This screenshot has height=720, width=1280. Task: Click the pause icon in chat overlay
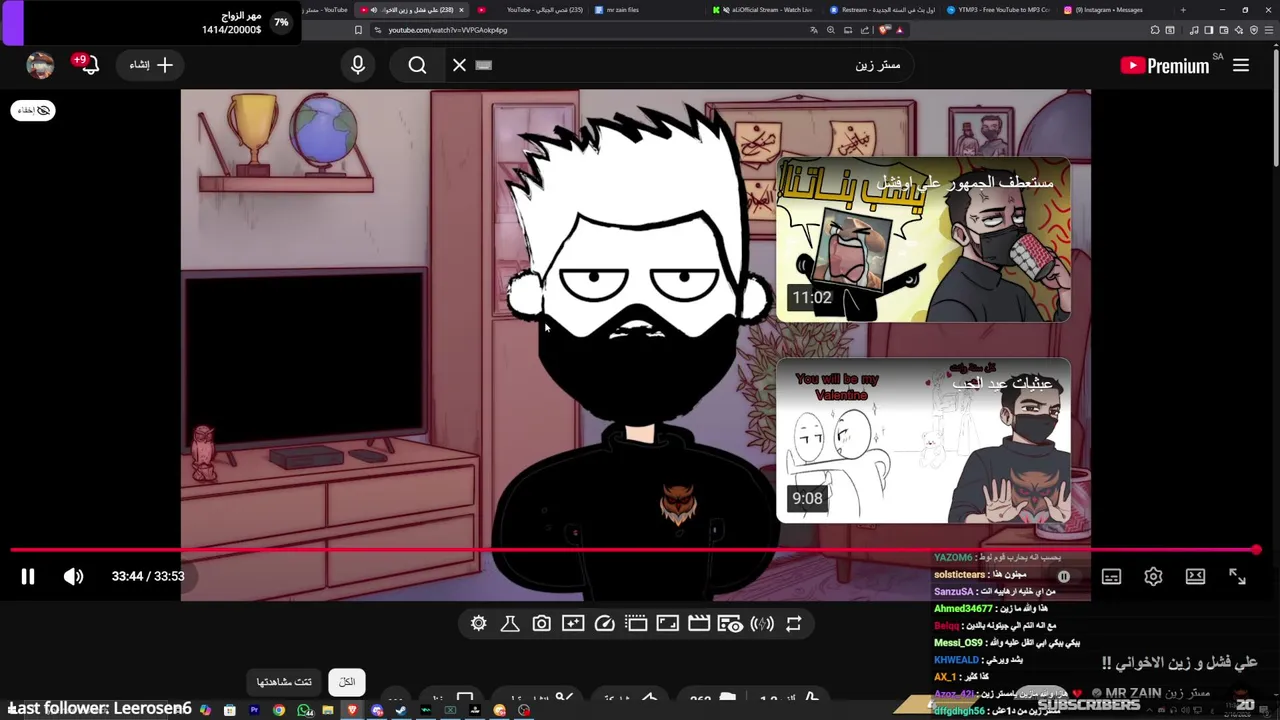coord(1064,576)
